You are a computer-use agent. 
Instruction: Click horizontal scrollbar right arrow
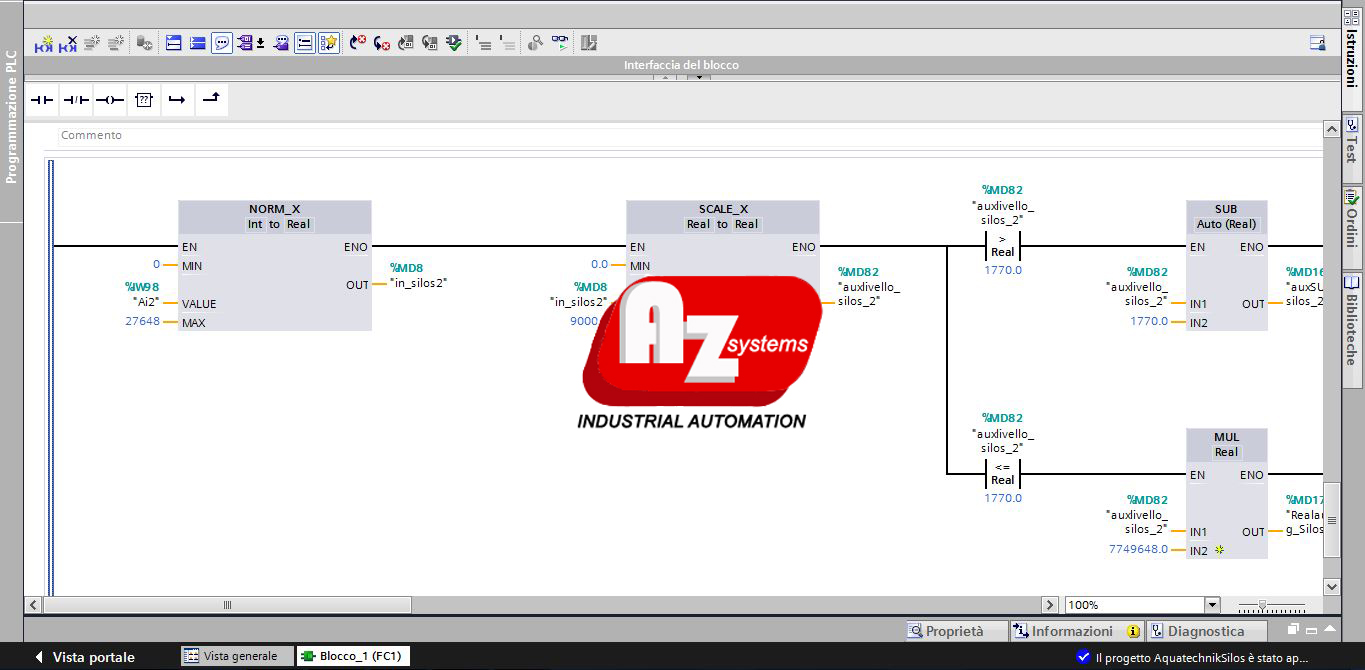click(x=1049, y=605)
